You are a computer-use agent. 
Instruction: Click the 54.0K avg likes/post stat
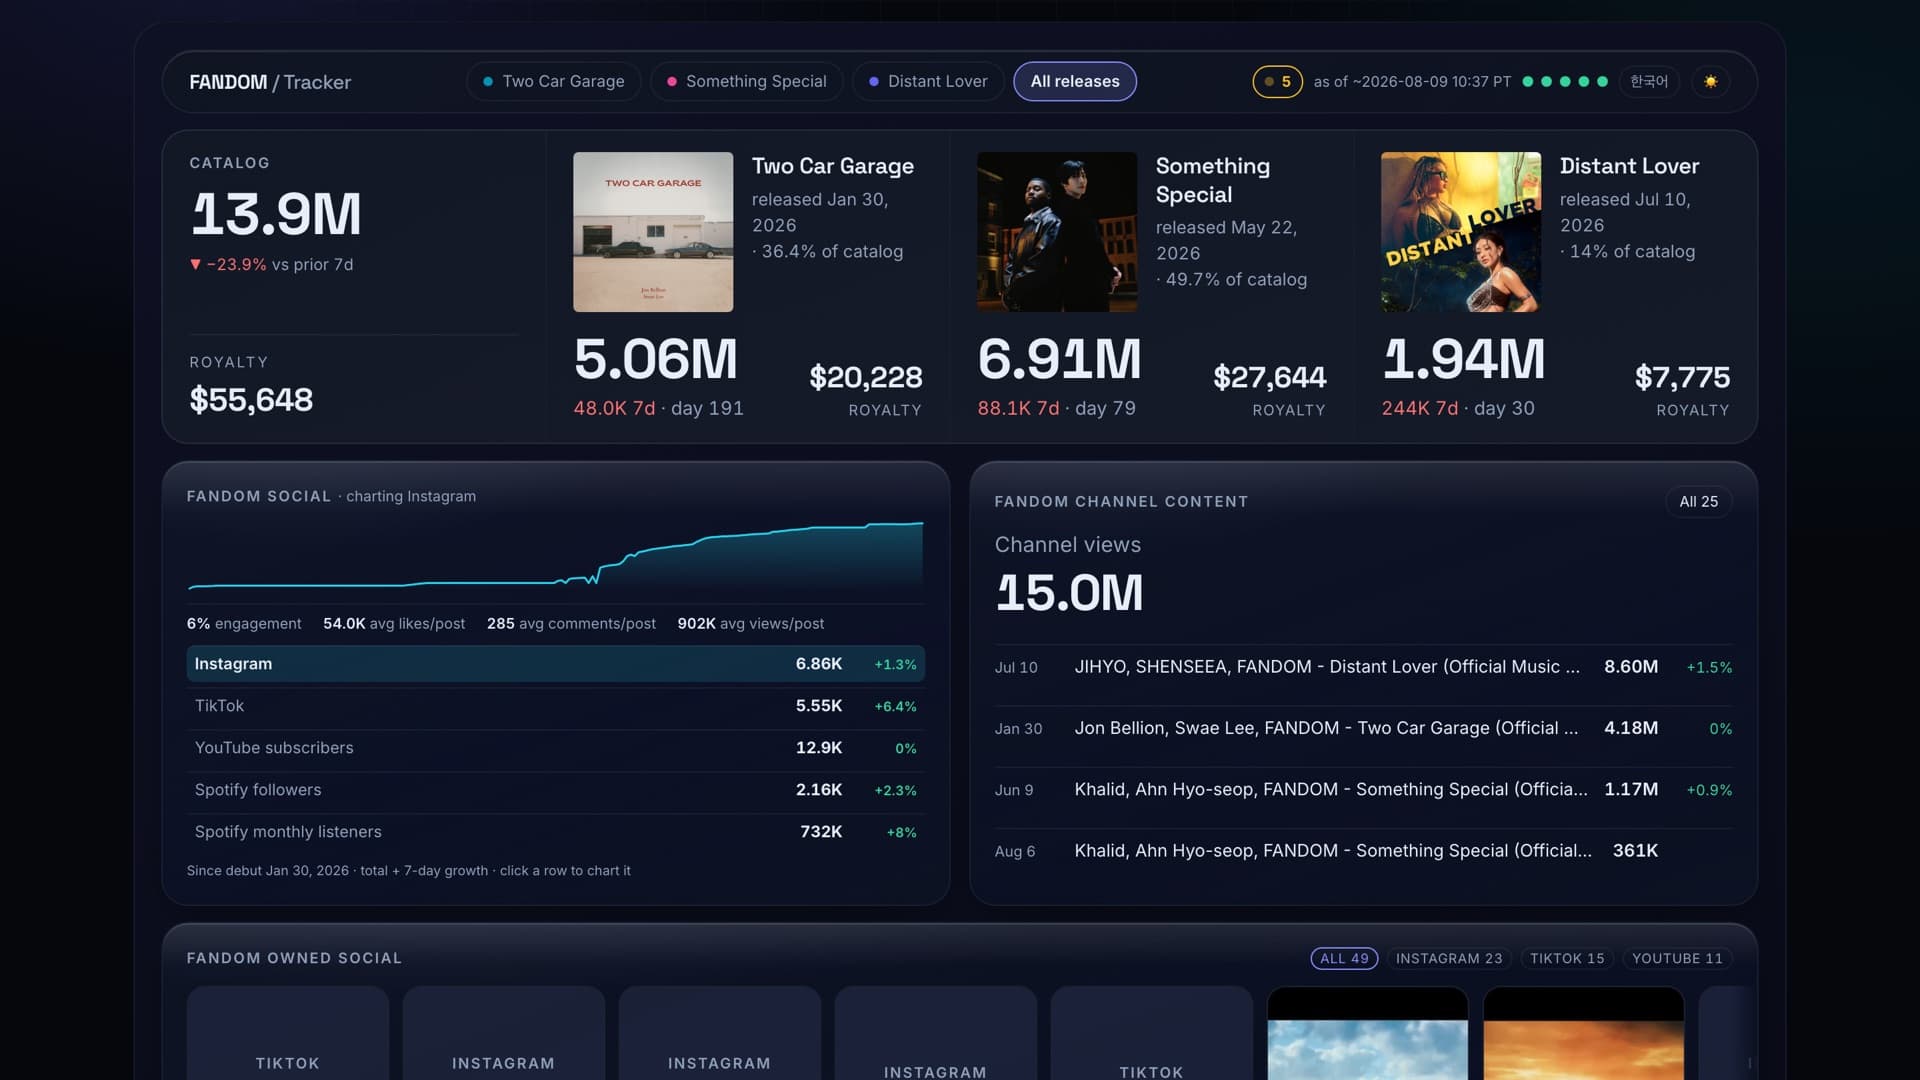point(394,624)
